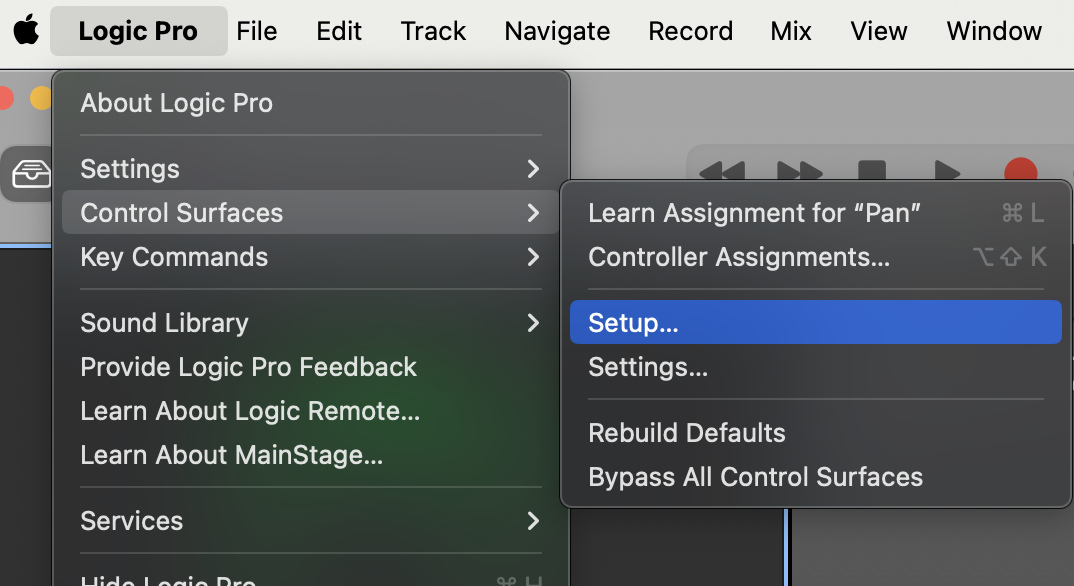Choose Learn About MainStage…
This screenshot has width=1074, height=586.
click(311, 455)
